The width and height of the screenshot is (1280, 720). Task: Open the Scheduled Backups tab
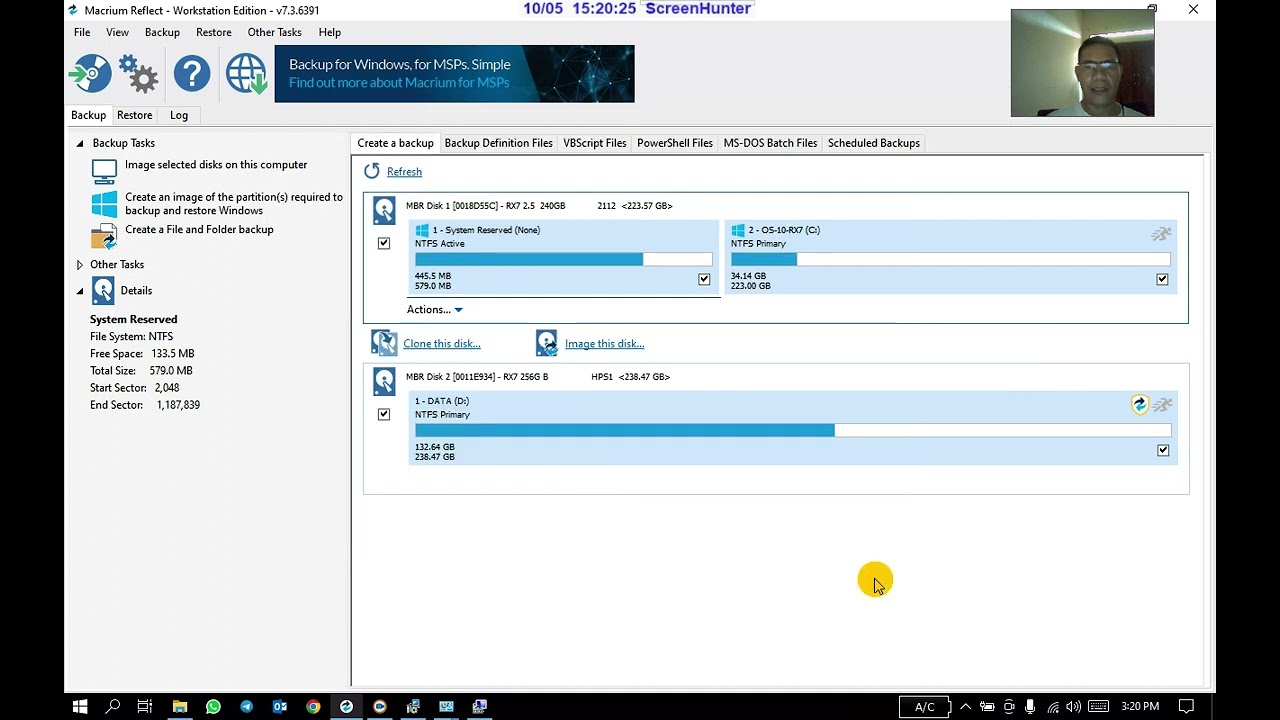pos(874,143)
